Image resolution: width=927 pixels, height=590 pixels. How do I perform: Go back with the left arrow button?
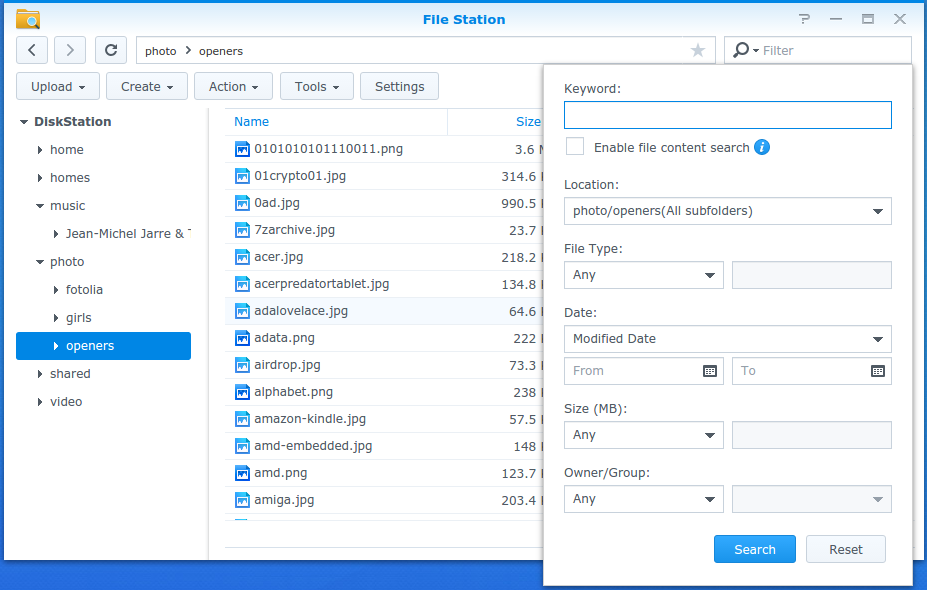point(32,50)
